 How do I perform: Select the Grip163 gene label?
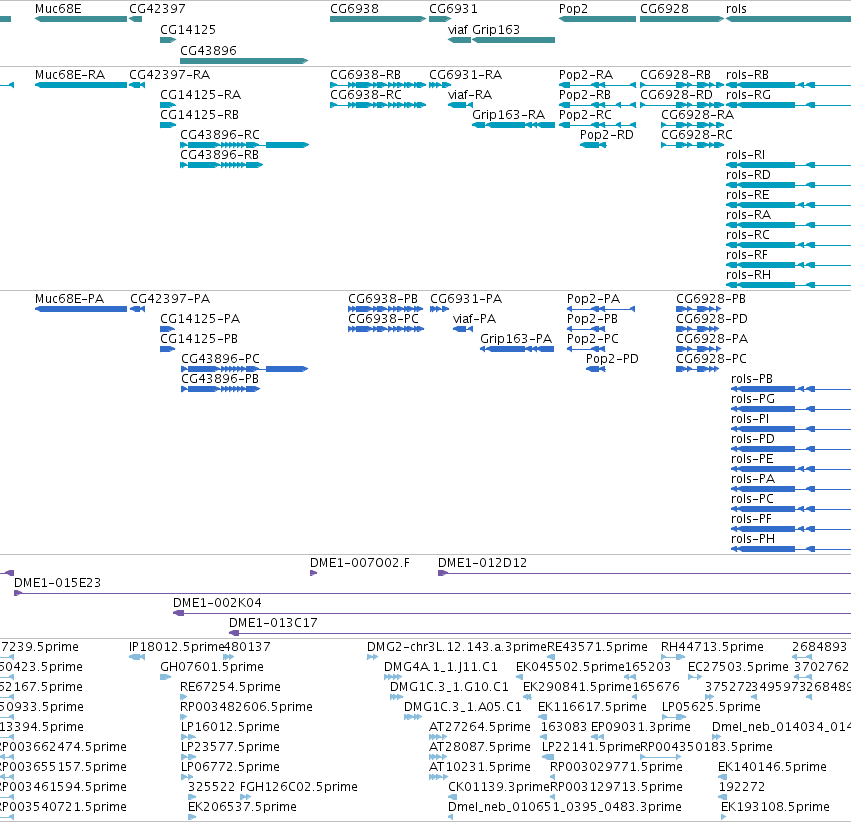[496, 29]
